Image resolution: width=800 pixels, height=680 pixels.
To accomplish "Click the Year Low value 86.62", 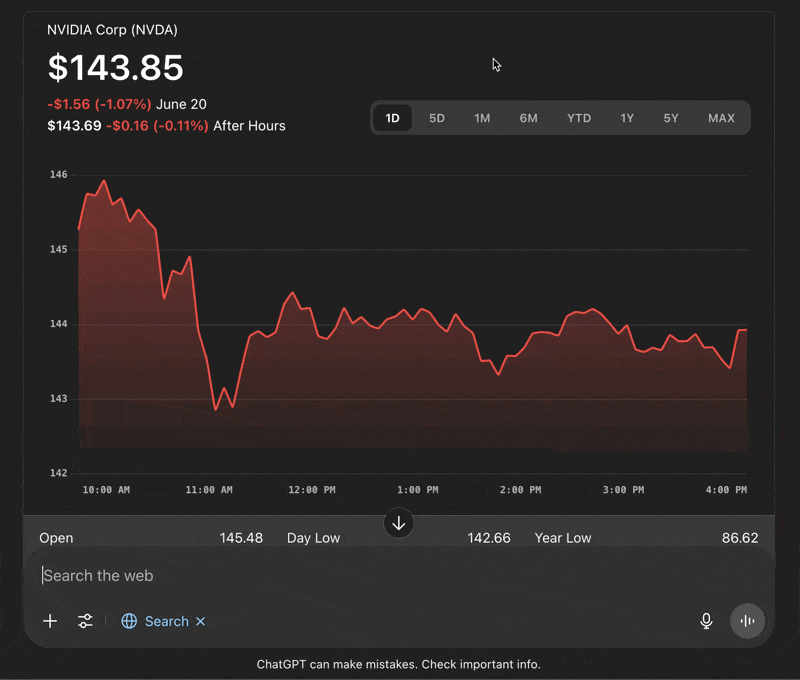I will (740, 538).
